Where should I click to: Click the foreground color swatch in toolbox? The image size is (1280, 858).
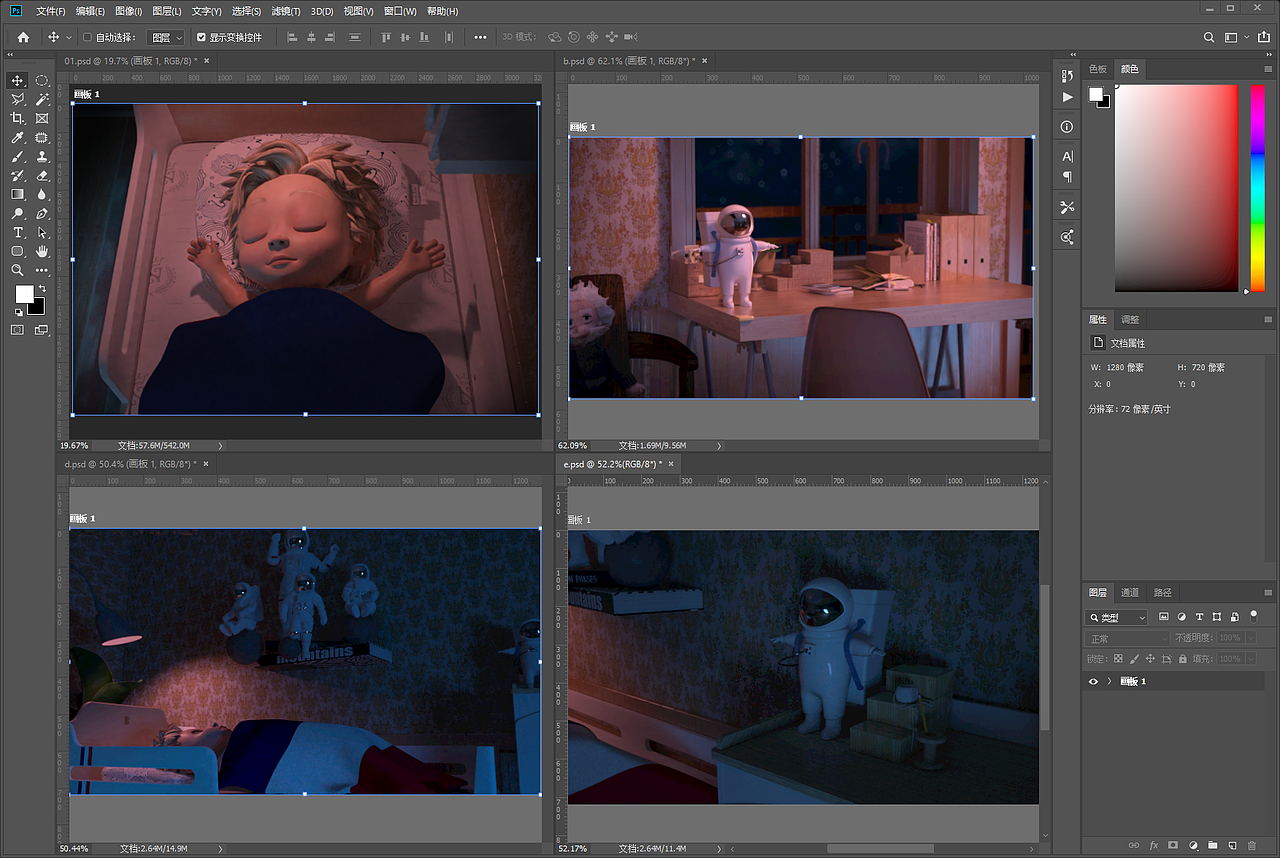click(x=25, y=295)
